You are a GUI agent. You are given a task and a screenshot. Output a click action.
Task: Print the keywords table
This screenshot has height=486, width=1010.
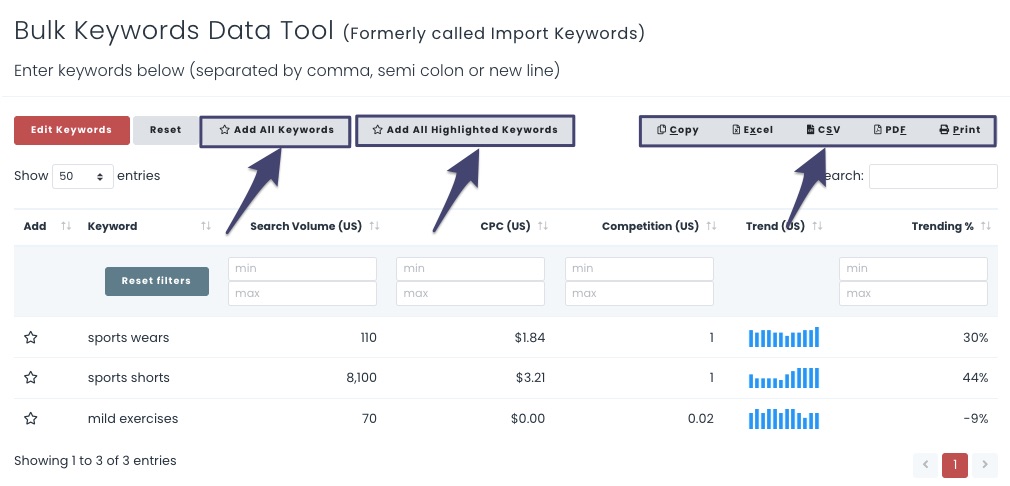(960, 130)
